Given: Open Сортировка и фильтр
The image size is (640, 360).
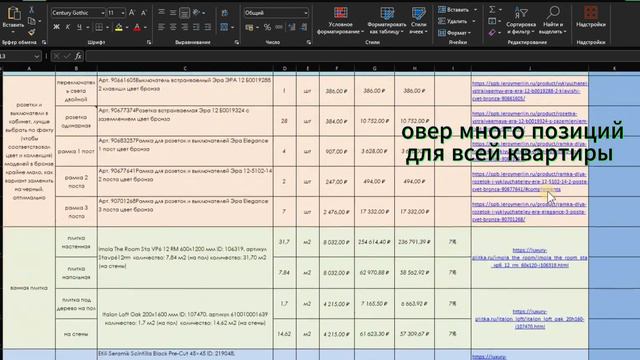Looking at the screenshot, I should pos(521,20).
